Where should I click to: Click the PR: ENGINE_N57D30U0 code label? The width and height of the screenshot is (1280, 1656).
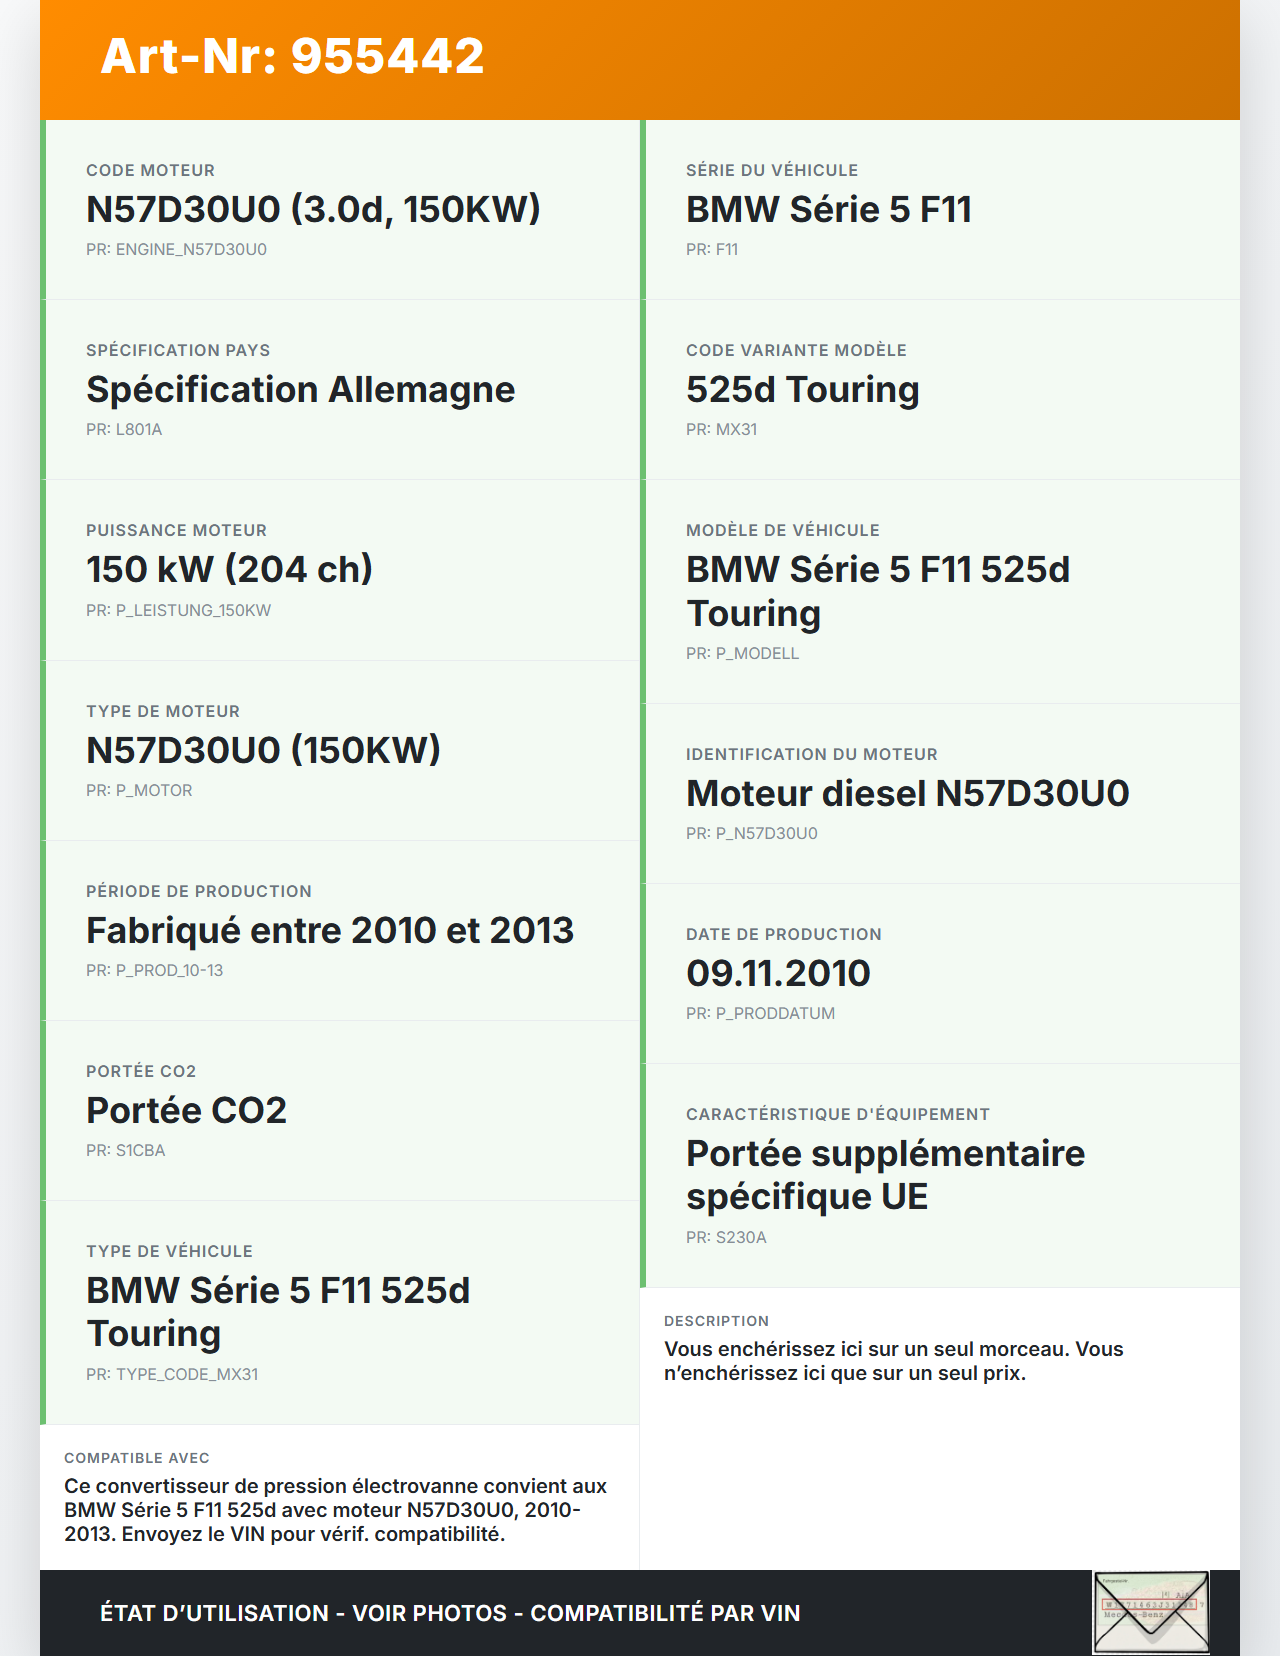coord(176,250)
